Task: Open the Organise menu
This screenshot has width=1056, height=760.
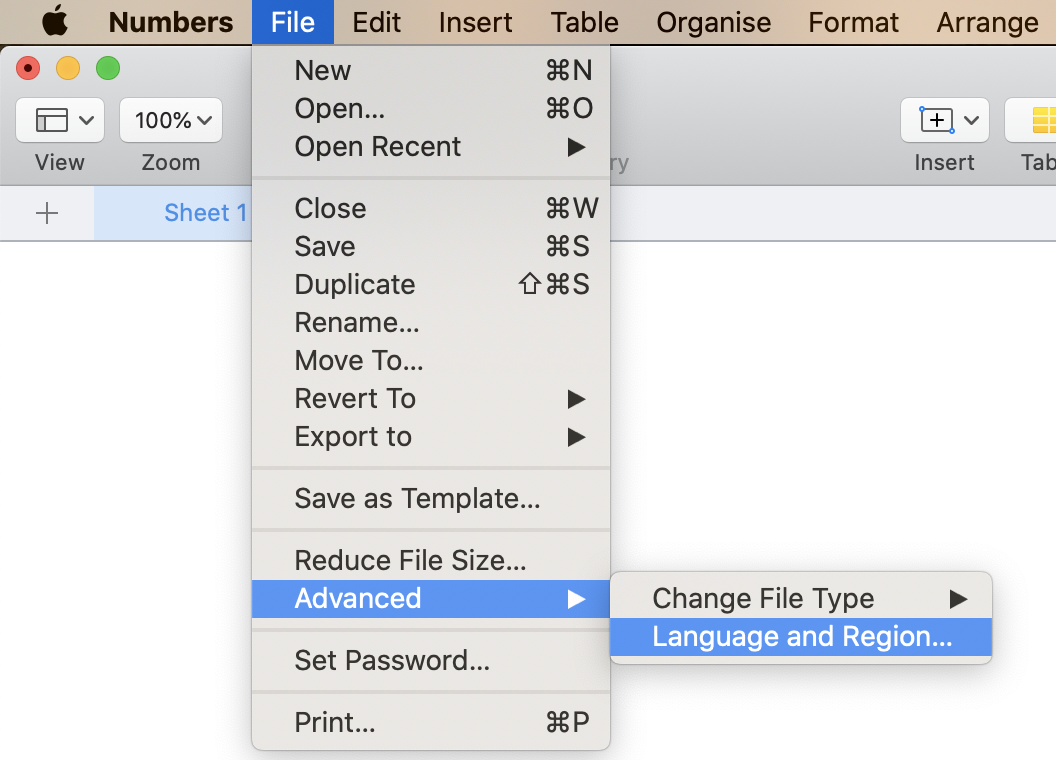Action: coord(713,22)
